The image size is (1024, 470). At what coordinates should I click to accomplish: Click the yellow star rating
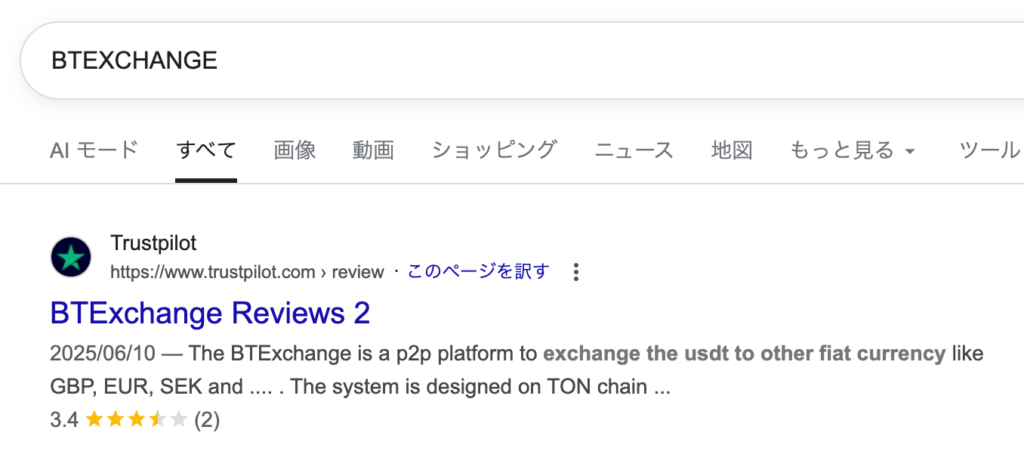[136, 420]
